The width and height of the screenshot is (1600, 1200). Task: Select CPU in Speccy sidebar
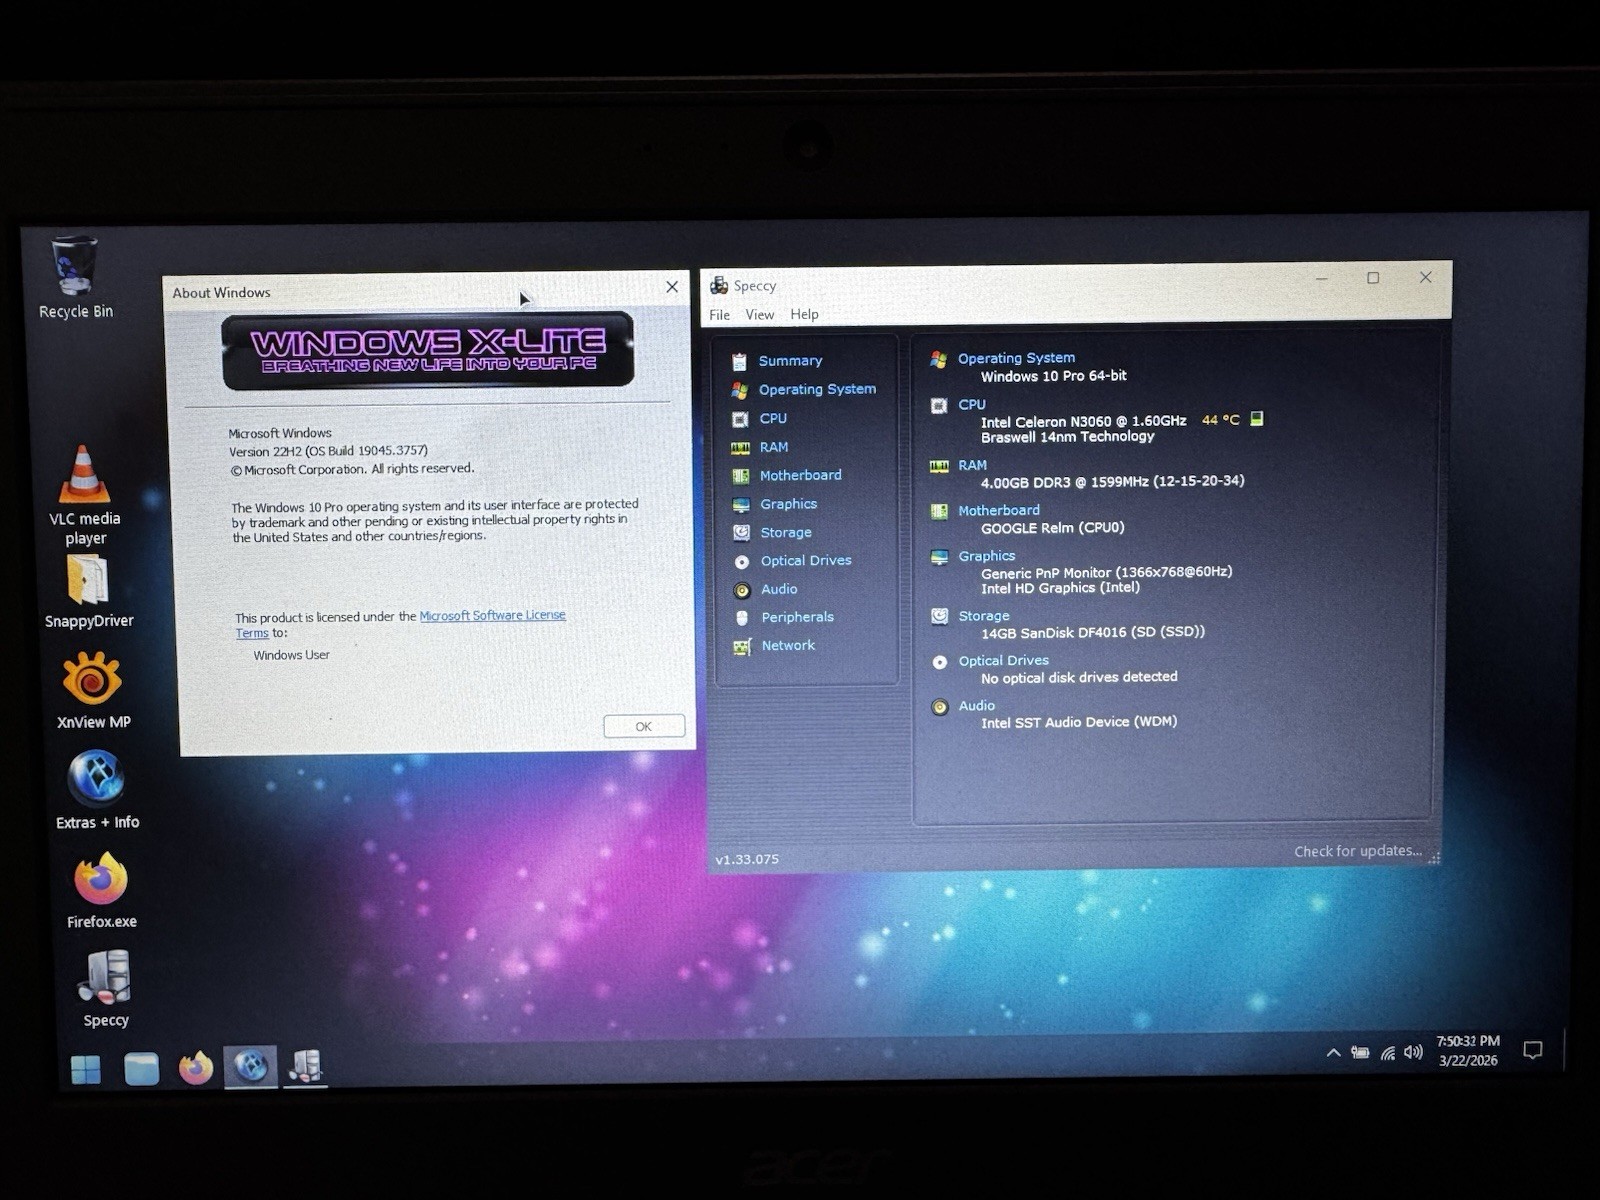pyautogui.click(x=773, y=418)
